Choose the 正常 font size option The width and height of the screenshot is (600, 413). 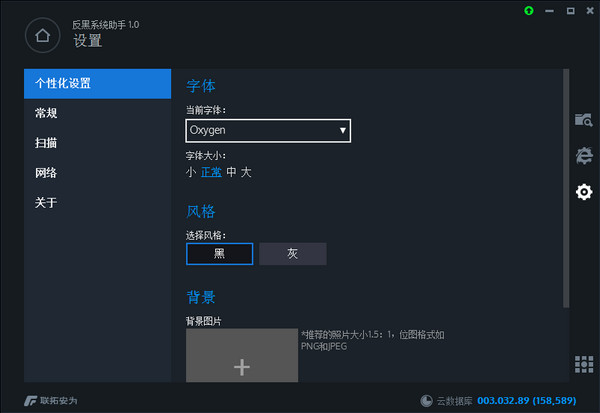[211, 172]
